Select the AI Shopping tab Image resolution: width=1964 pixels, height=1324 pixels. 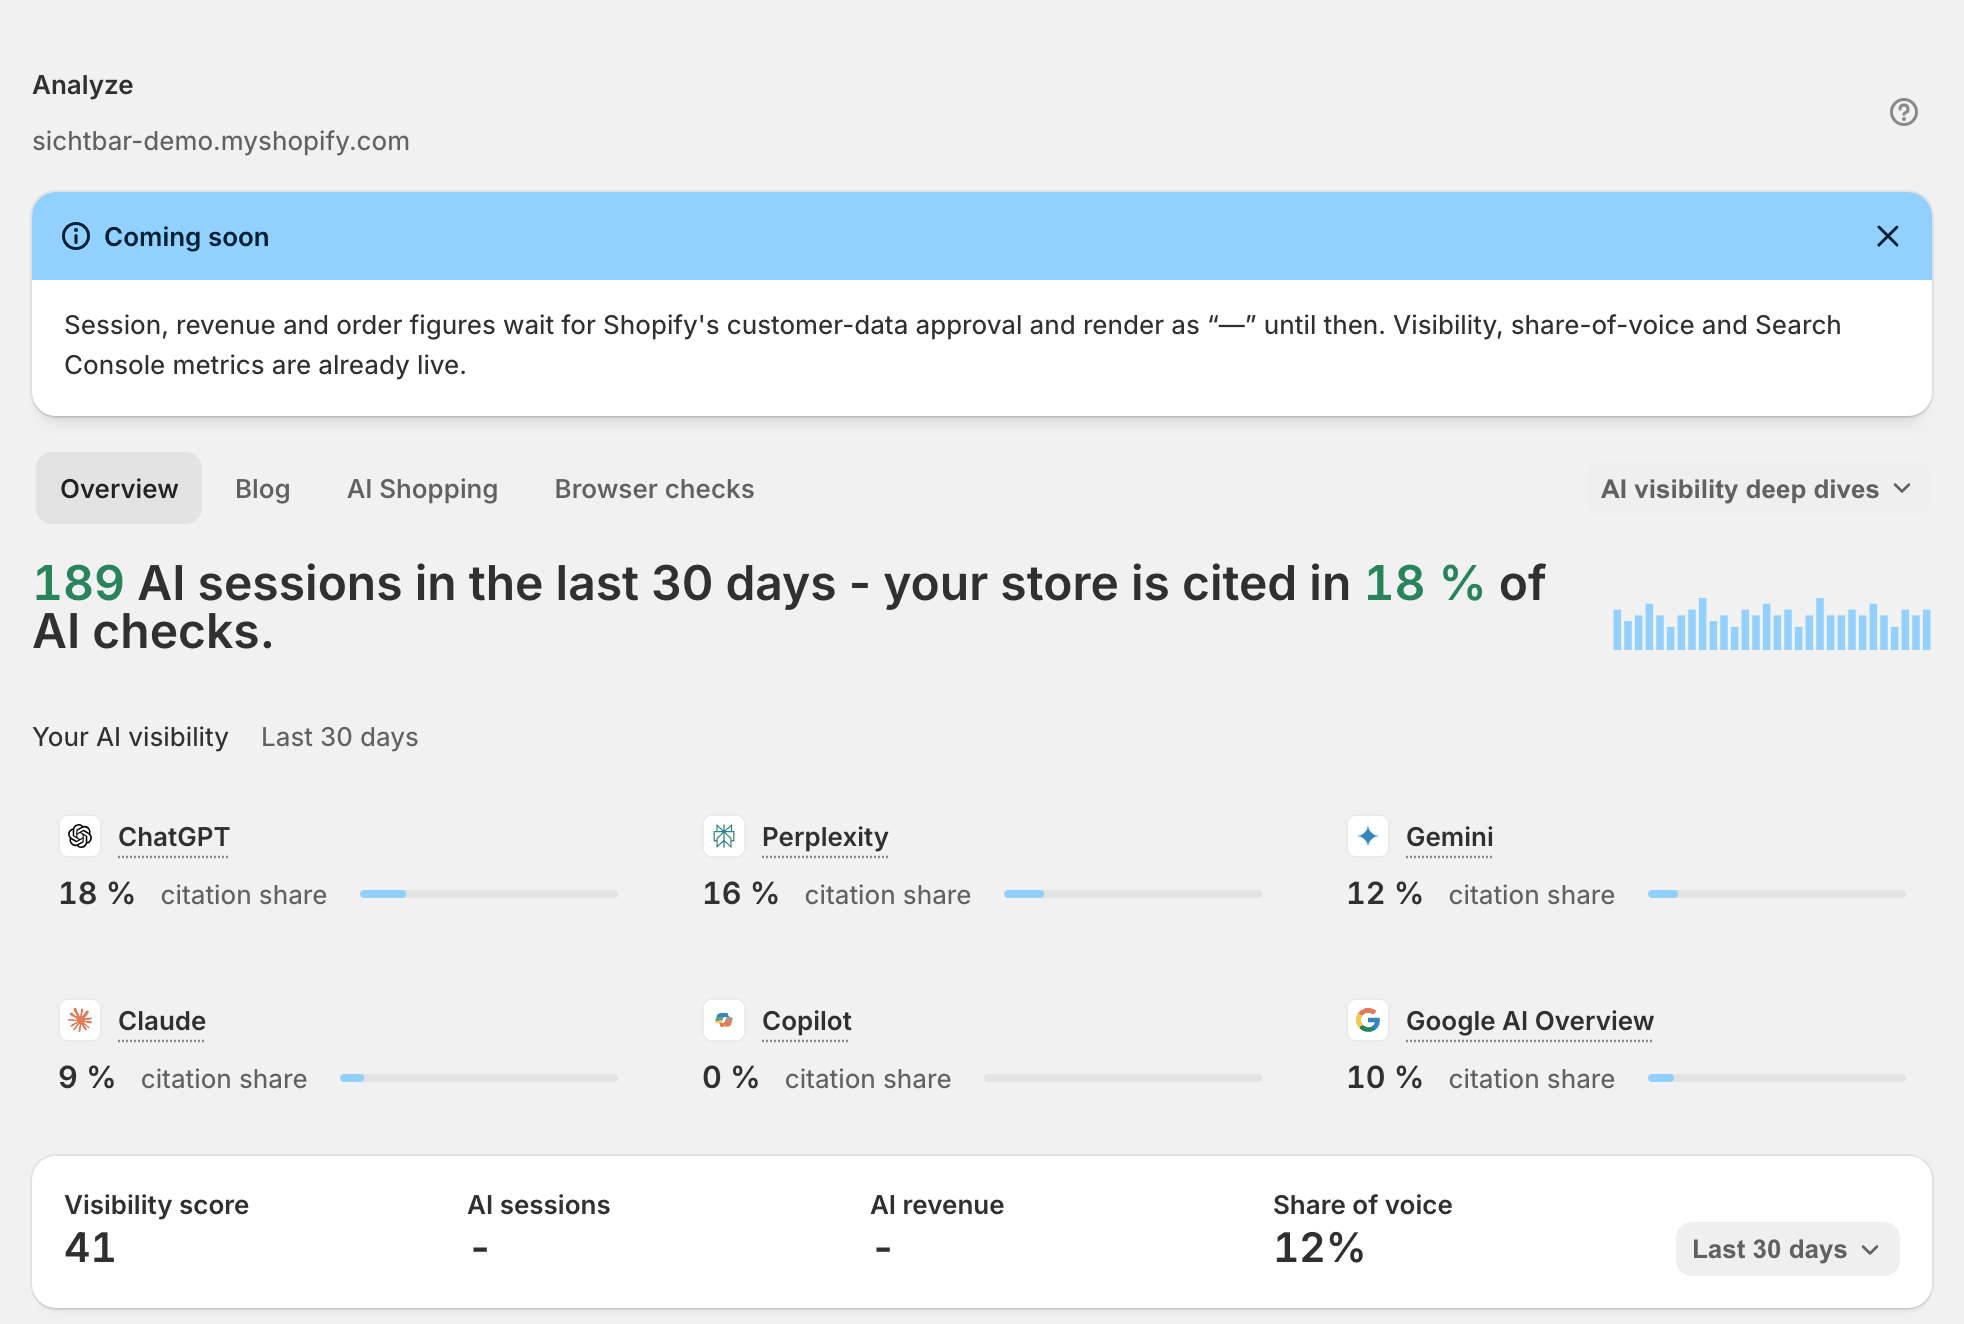422,488
